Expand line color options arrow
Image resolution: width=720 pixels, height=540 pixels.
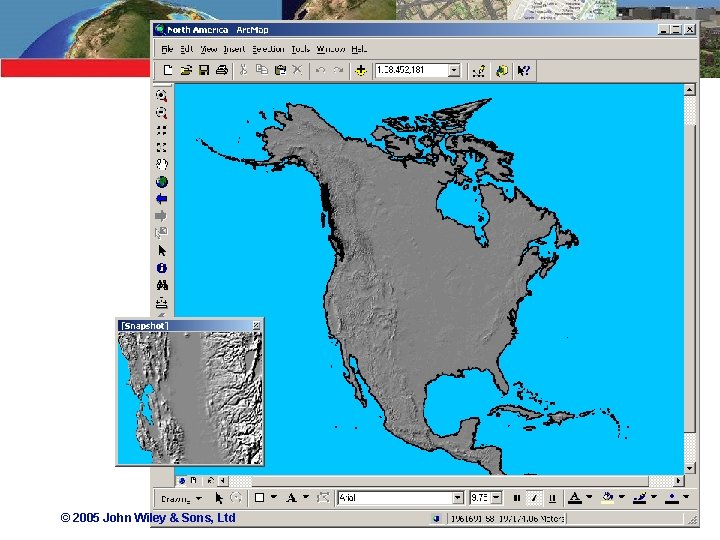pyautogui.click(x=654, y=497)
